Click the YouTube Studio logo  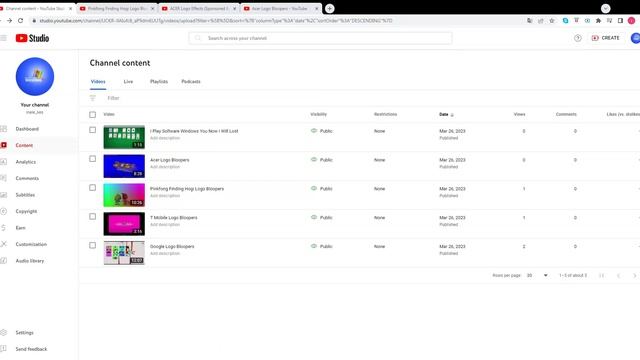click(x=32, y=38)
